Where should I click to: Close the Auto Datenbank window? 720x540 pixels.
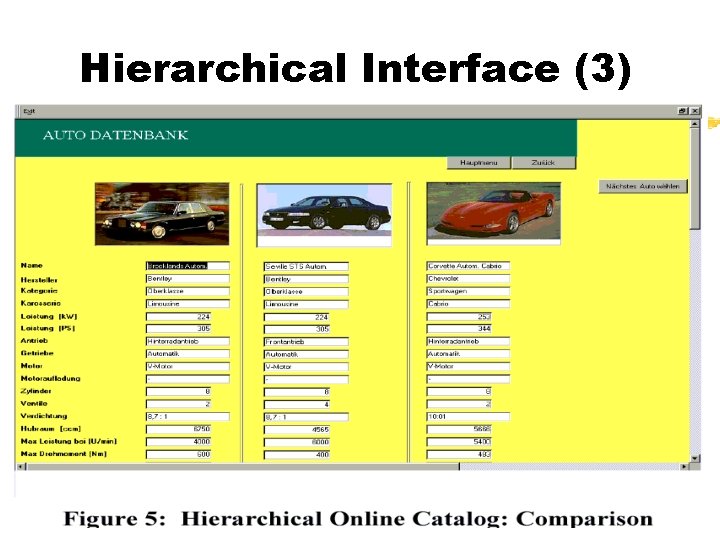tap(695, 111)
